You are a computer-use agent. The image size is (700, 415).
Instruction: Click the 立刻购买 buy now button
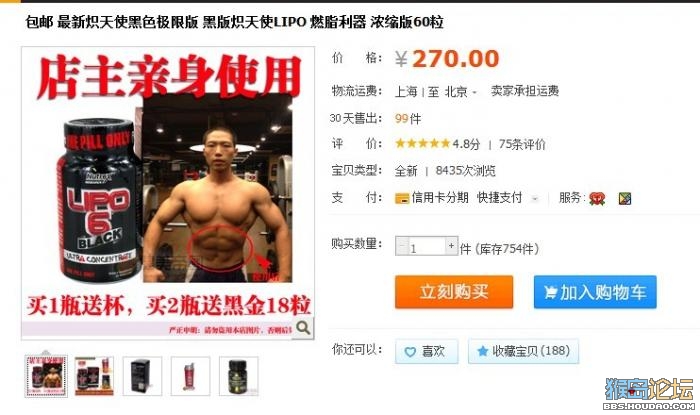pos(454,292)
